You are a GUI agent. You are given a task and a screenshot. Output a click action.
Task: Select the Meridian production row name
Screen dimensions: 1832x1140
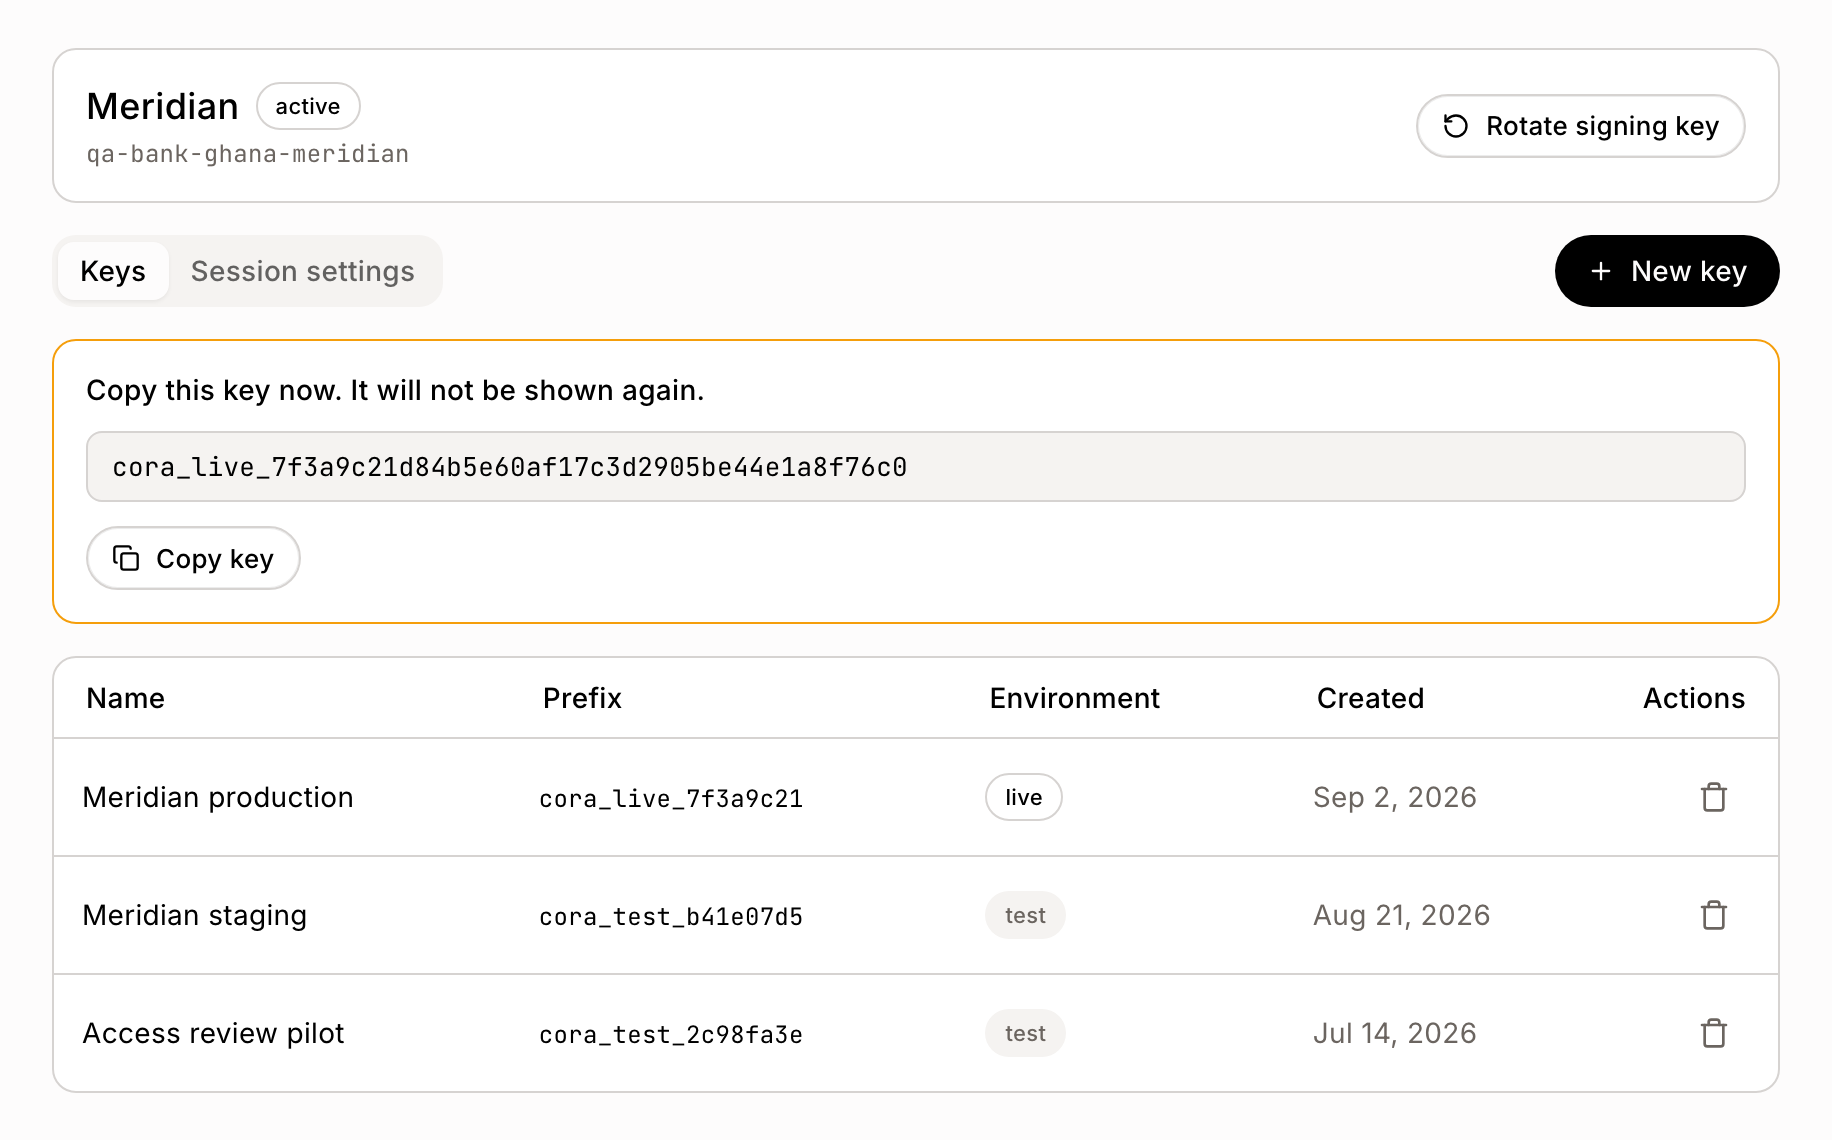coord(218,797)
